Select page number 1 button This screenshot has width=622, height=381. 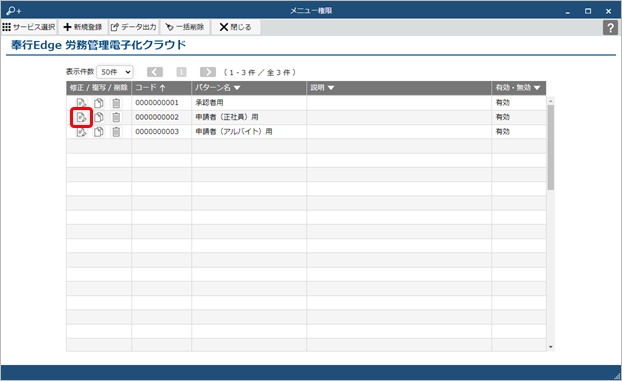(181, 72)
